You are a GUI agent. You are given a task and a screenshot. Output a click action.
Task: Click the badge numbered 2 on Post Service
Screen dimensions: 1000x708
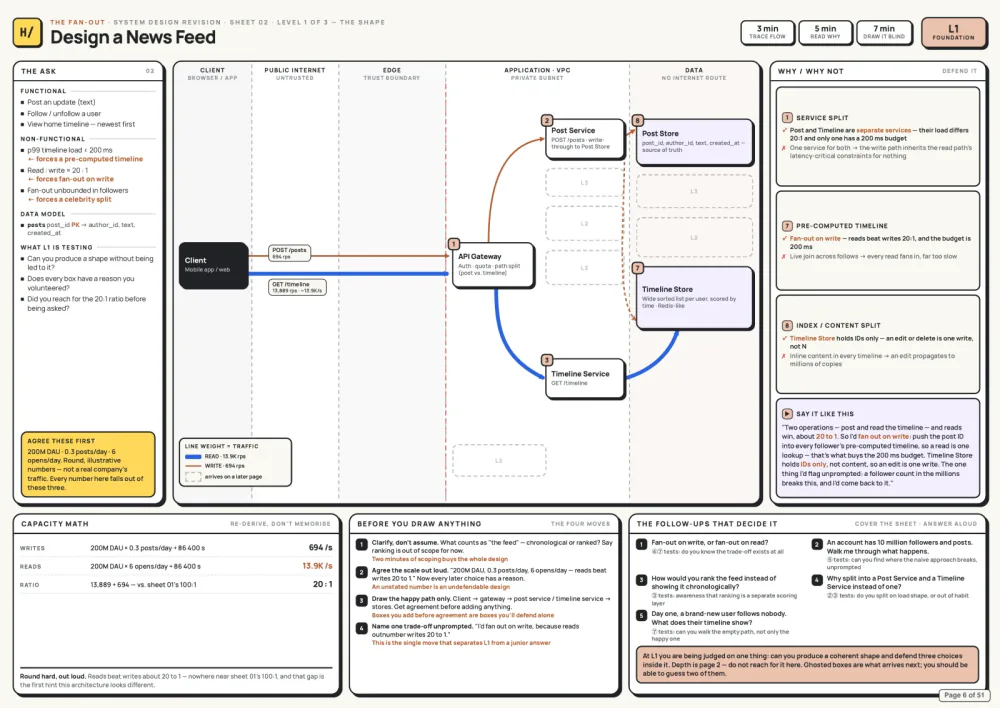[547, 120]
